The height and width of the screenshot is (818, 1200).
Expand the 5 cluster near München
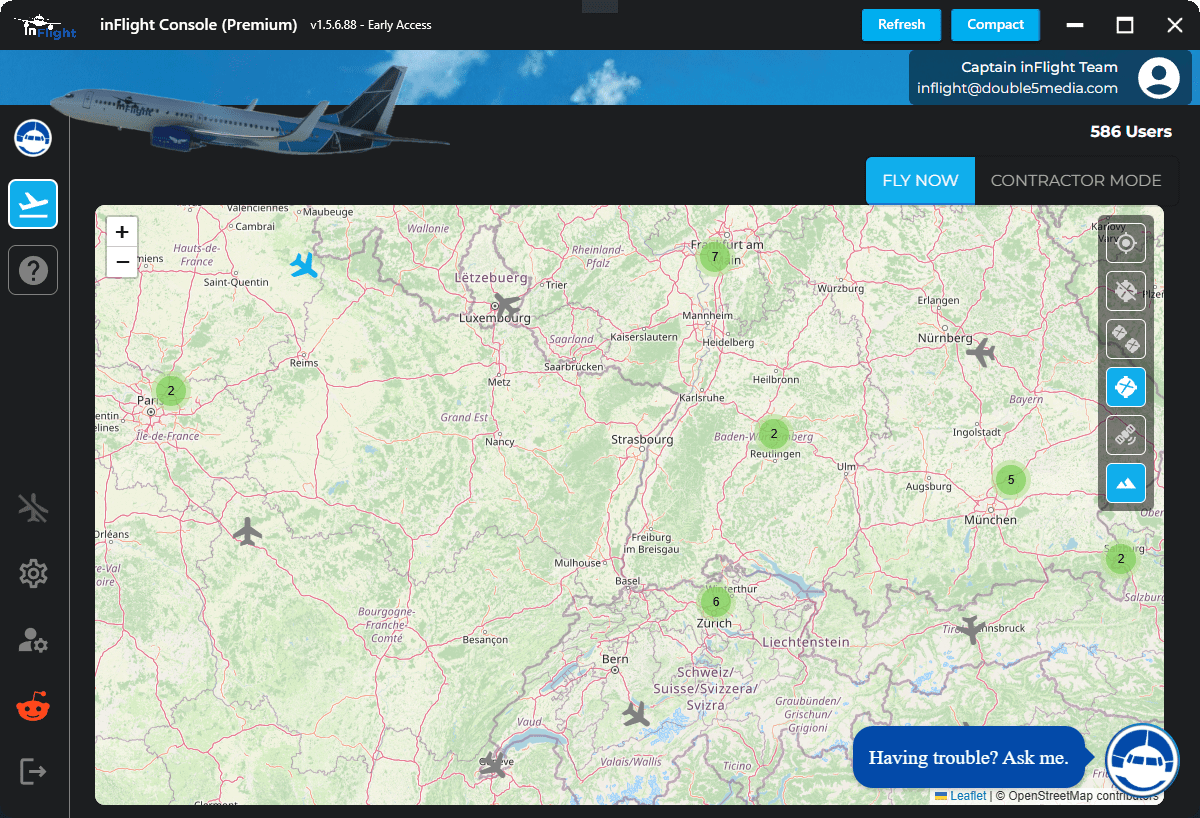point(1011,480)
